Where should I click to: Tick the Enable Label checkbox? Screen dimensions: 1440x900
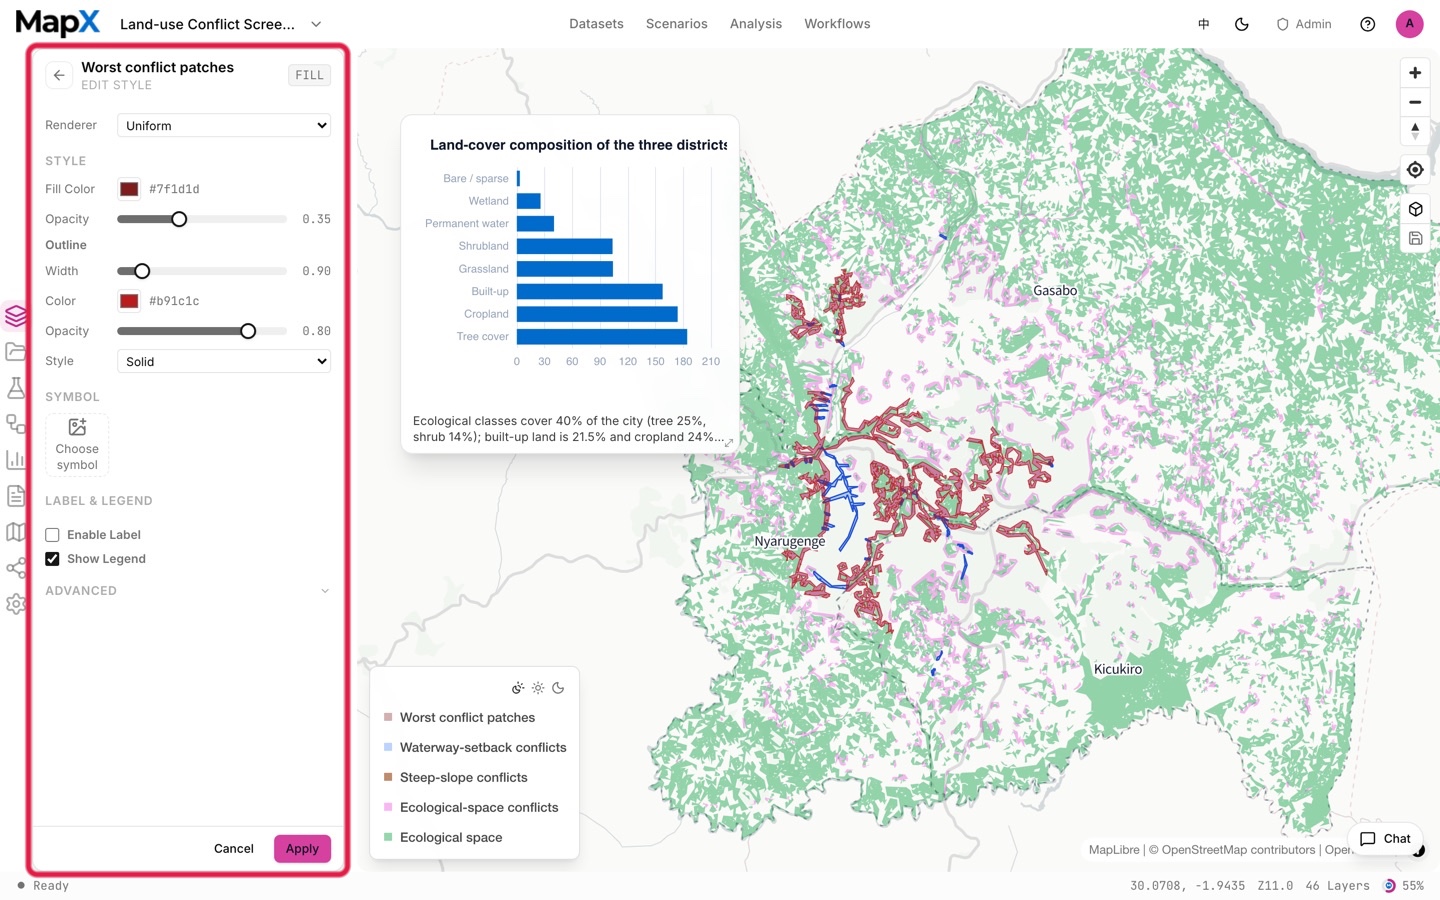(x=52, y=535)
